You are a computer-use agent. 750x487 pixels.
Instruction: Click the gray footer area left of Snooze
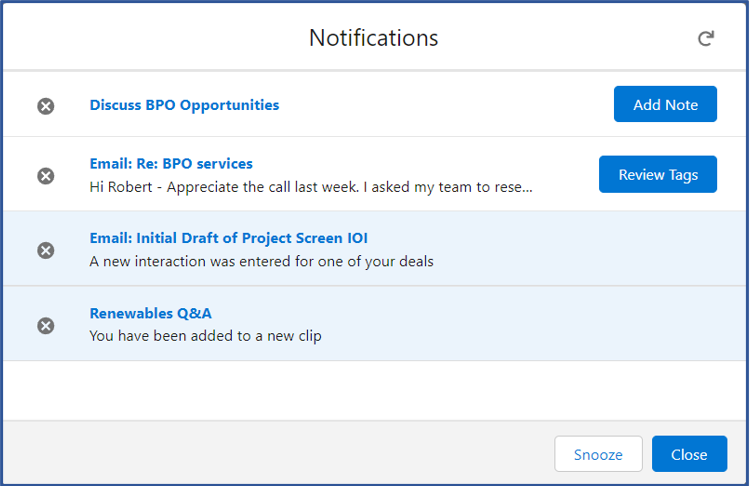(277, 454)
